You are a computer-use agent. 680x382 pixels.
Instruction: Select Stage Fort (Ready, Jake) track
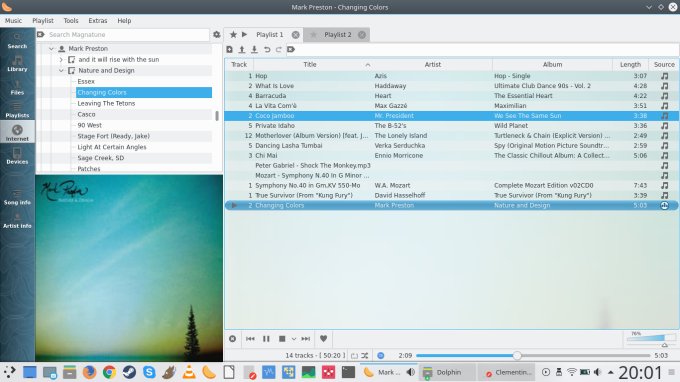pyautogui.click(x=113, y=136)
